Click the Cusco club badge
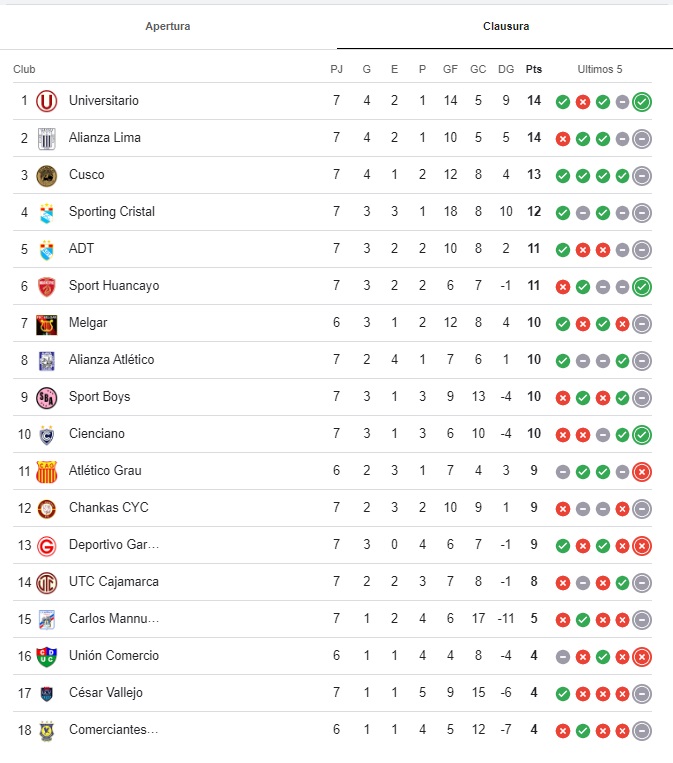Screen dimensions: 673x763 [x=46, y=175]
